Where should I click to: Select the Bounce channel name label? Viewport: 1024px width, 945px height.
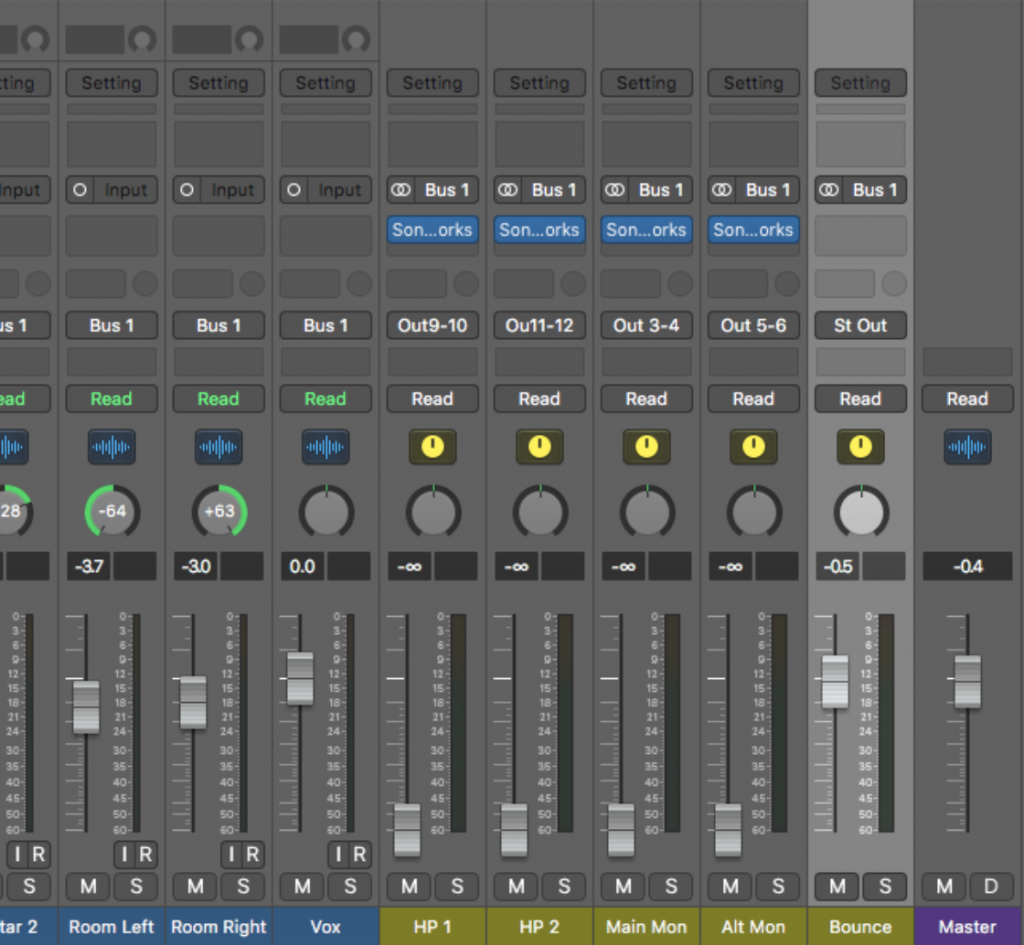[x=860, y=927]
